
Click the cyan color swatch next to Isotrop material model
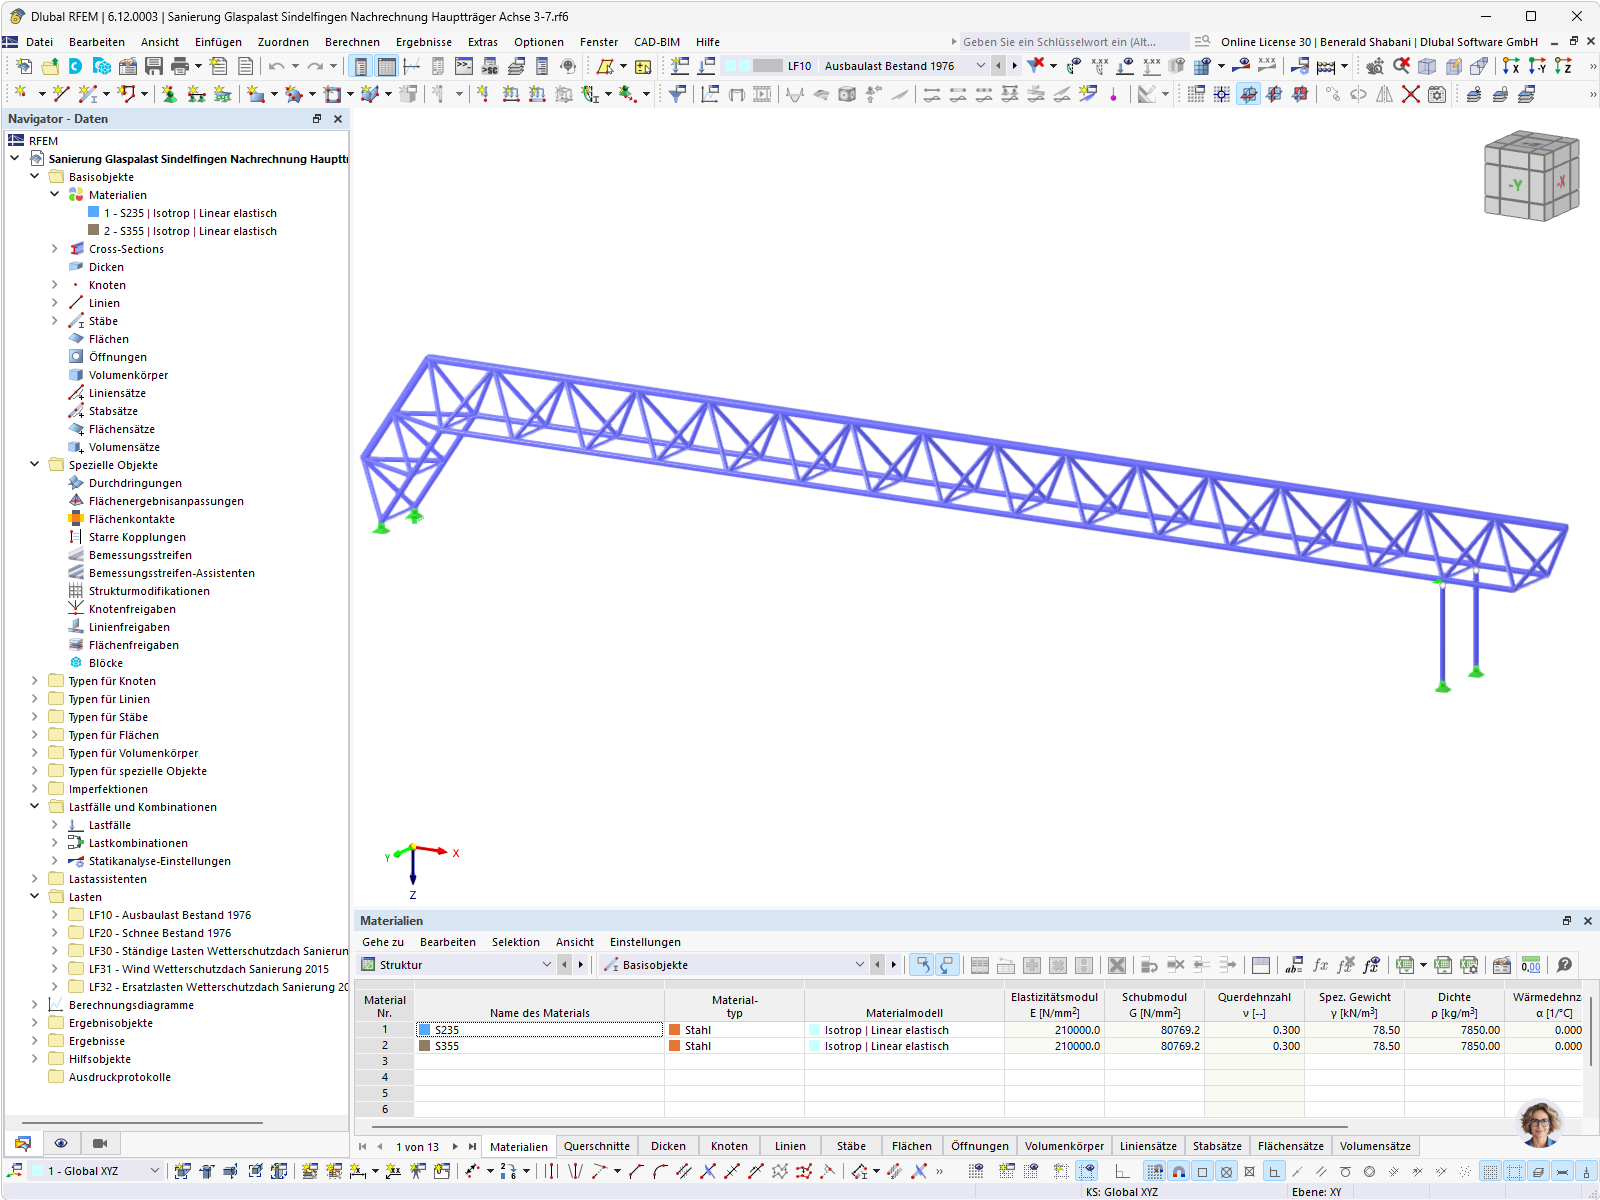coord(813,1029)
